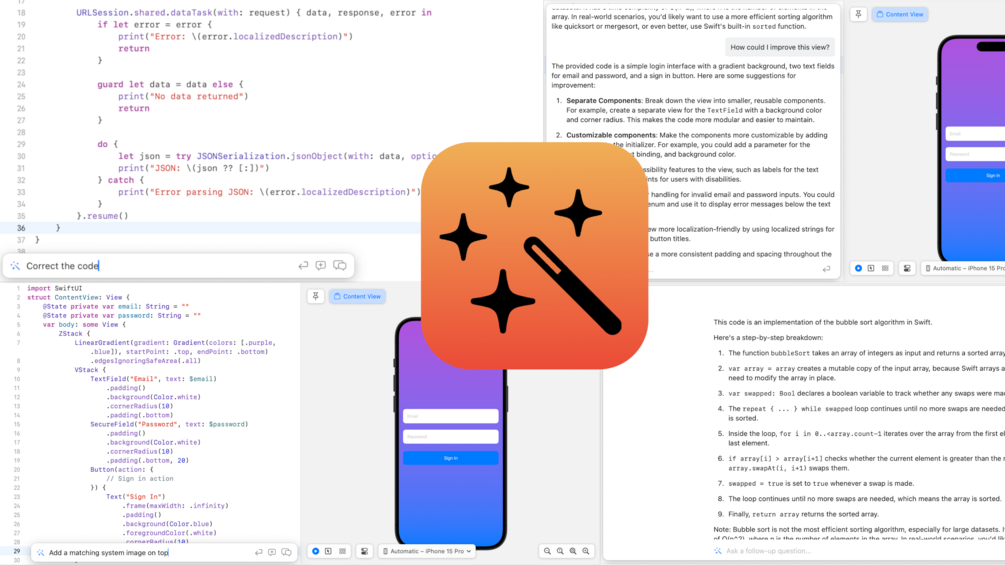The width and height of the screenshot is (1005, 565).
Task: Click the "How could I improve this view?" bubble
Action: [x=779, y=47]
